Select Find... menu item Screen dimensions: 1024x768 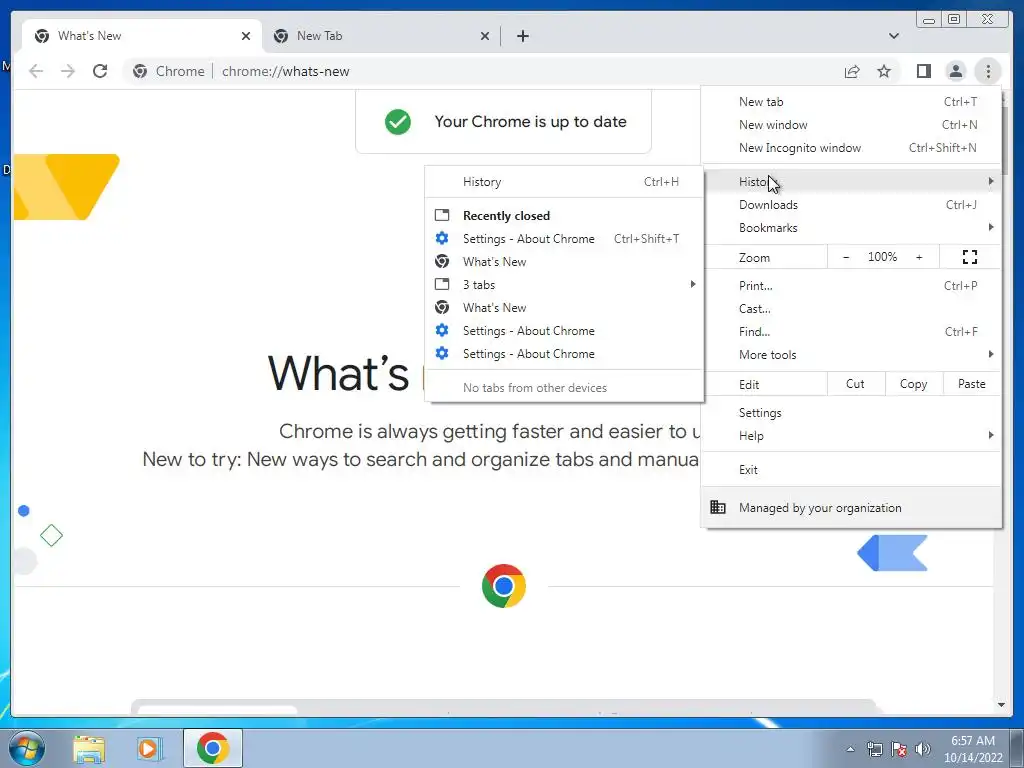pos(852,332)
